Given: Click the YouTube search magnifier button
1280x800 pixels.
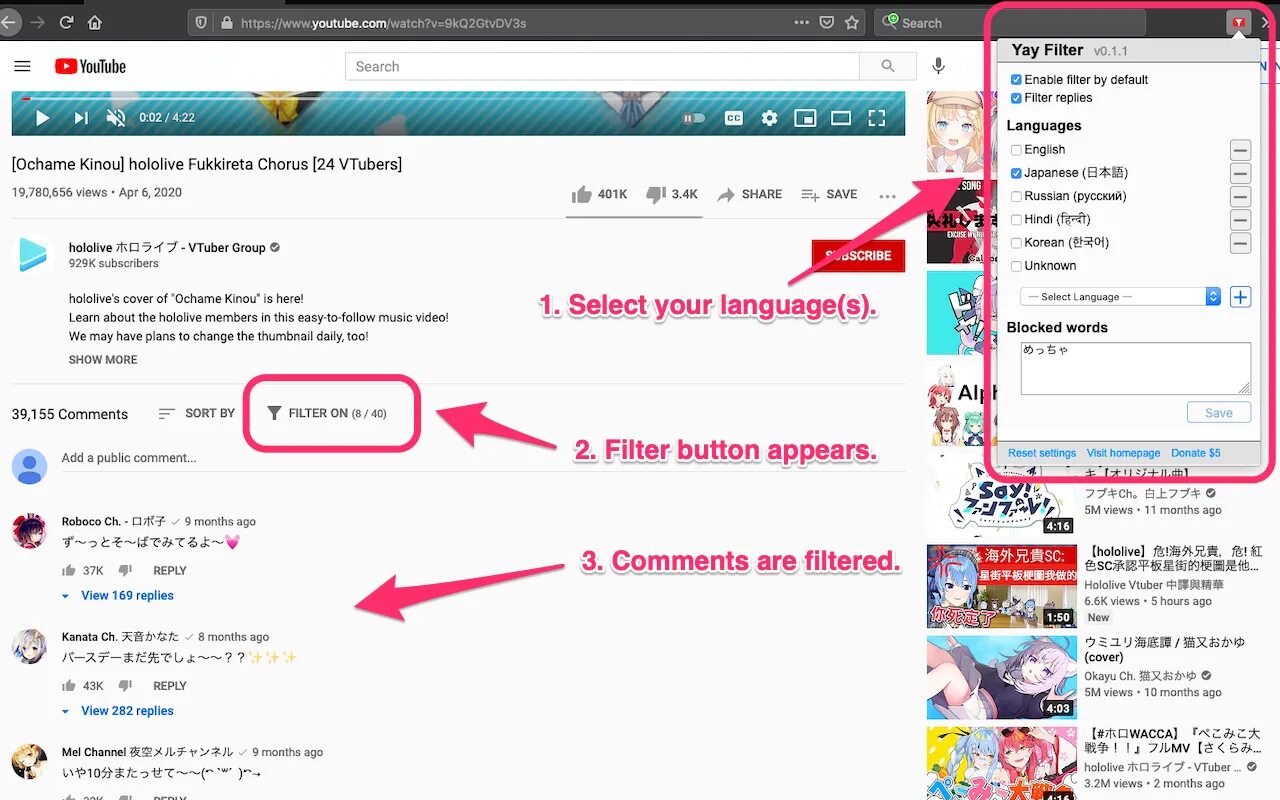Looking at the screenshot, I should [888, 67].
